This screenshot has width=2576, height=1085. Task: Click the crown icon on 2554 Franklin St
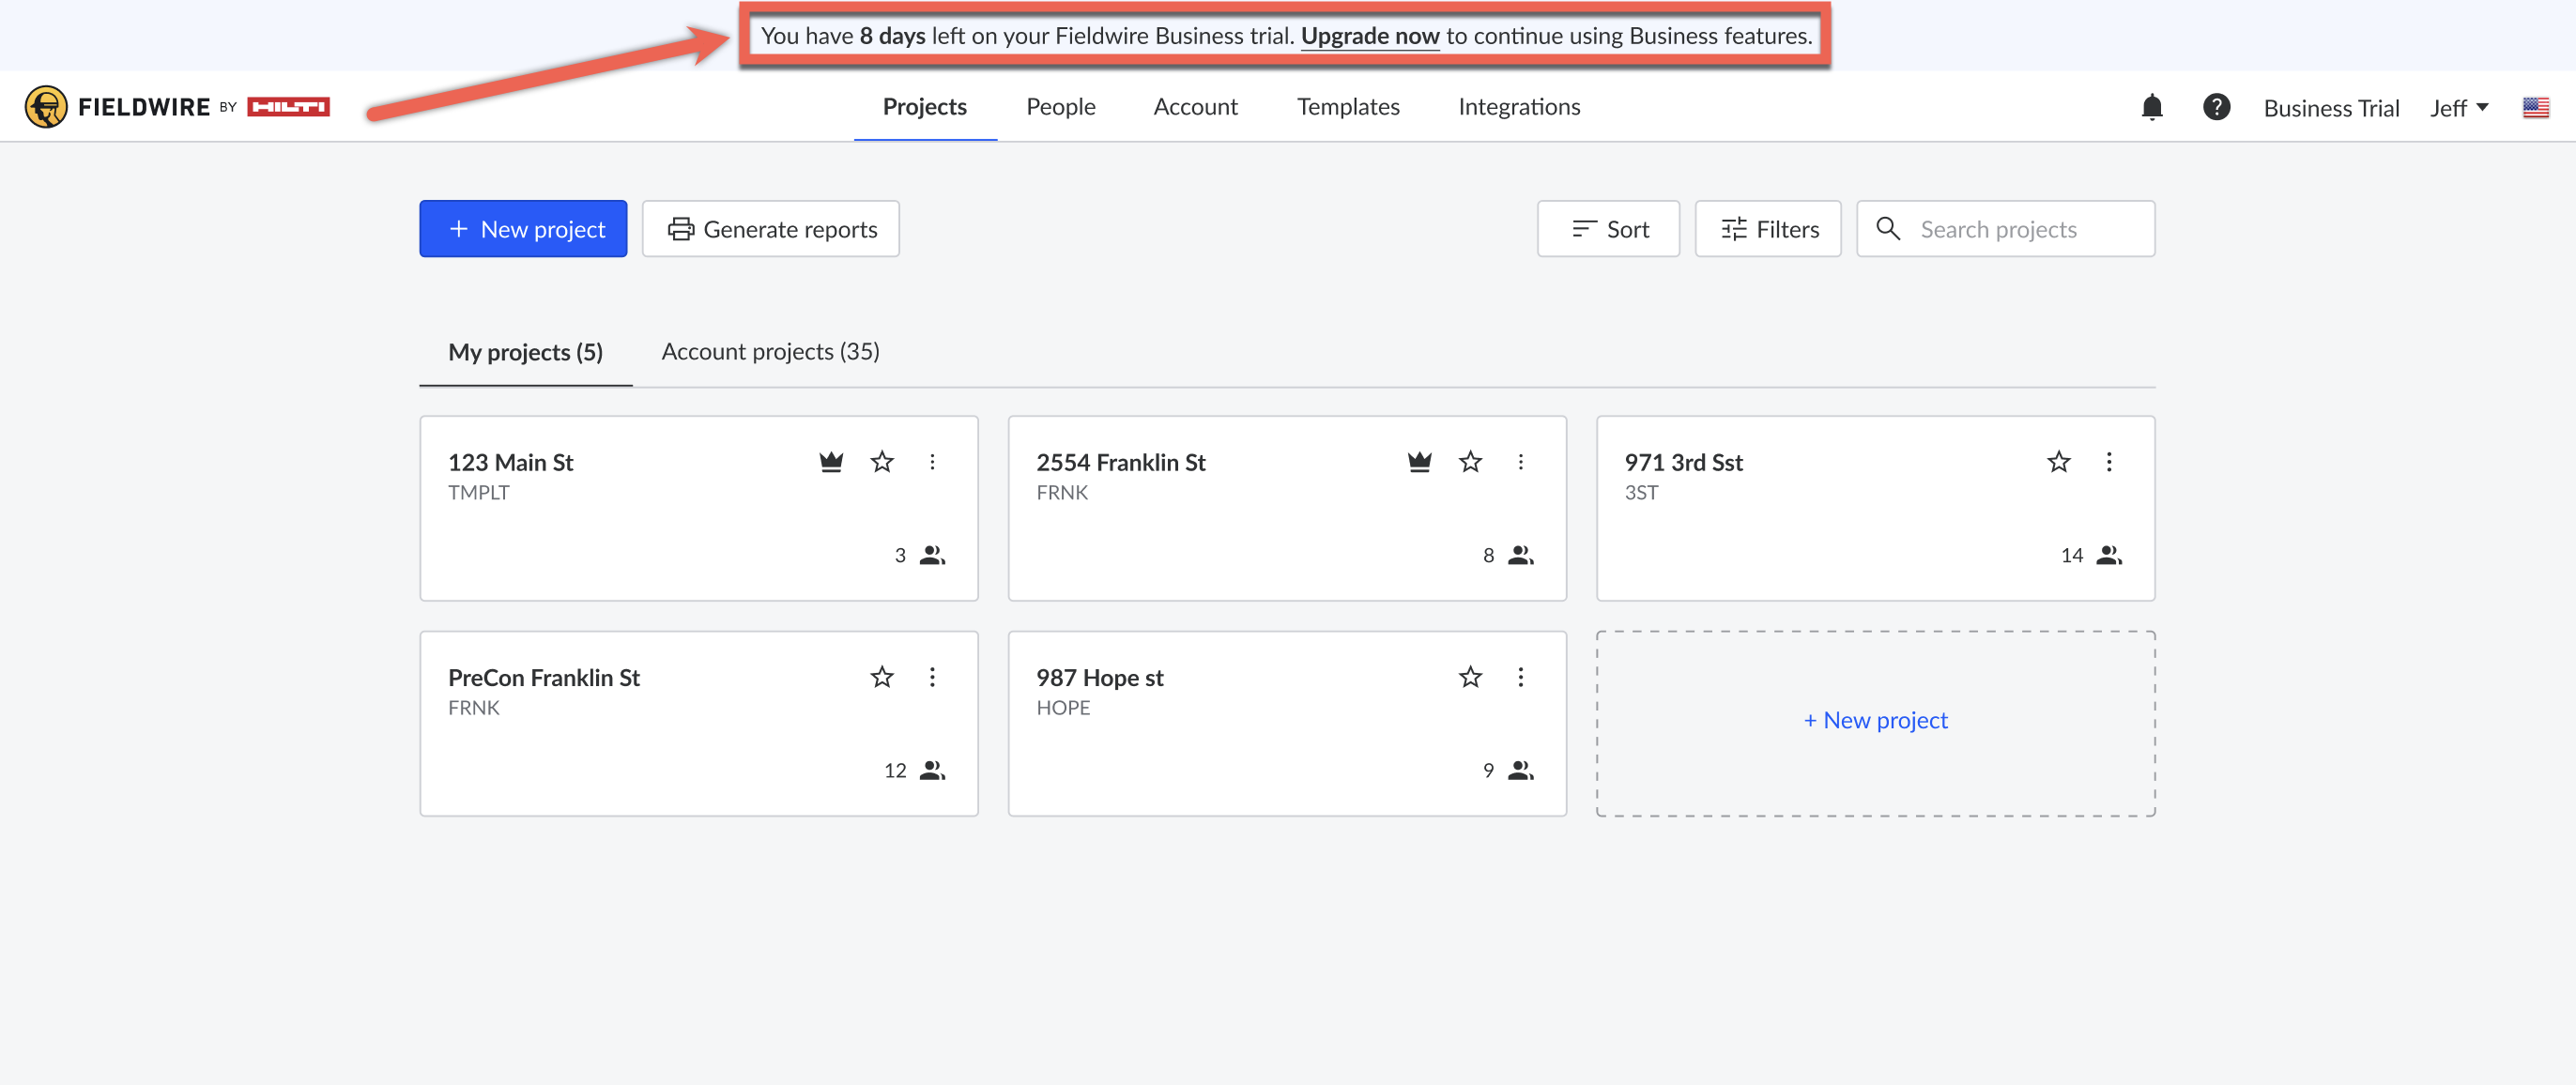[x=1418, y=462]
